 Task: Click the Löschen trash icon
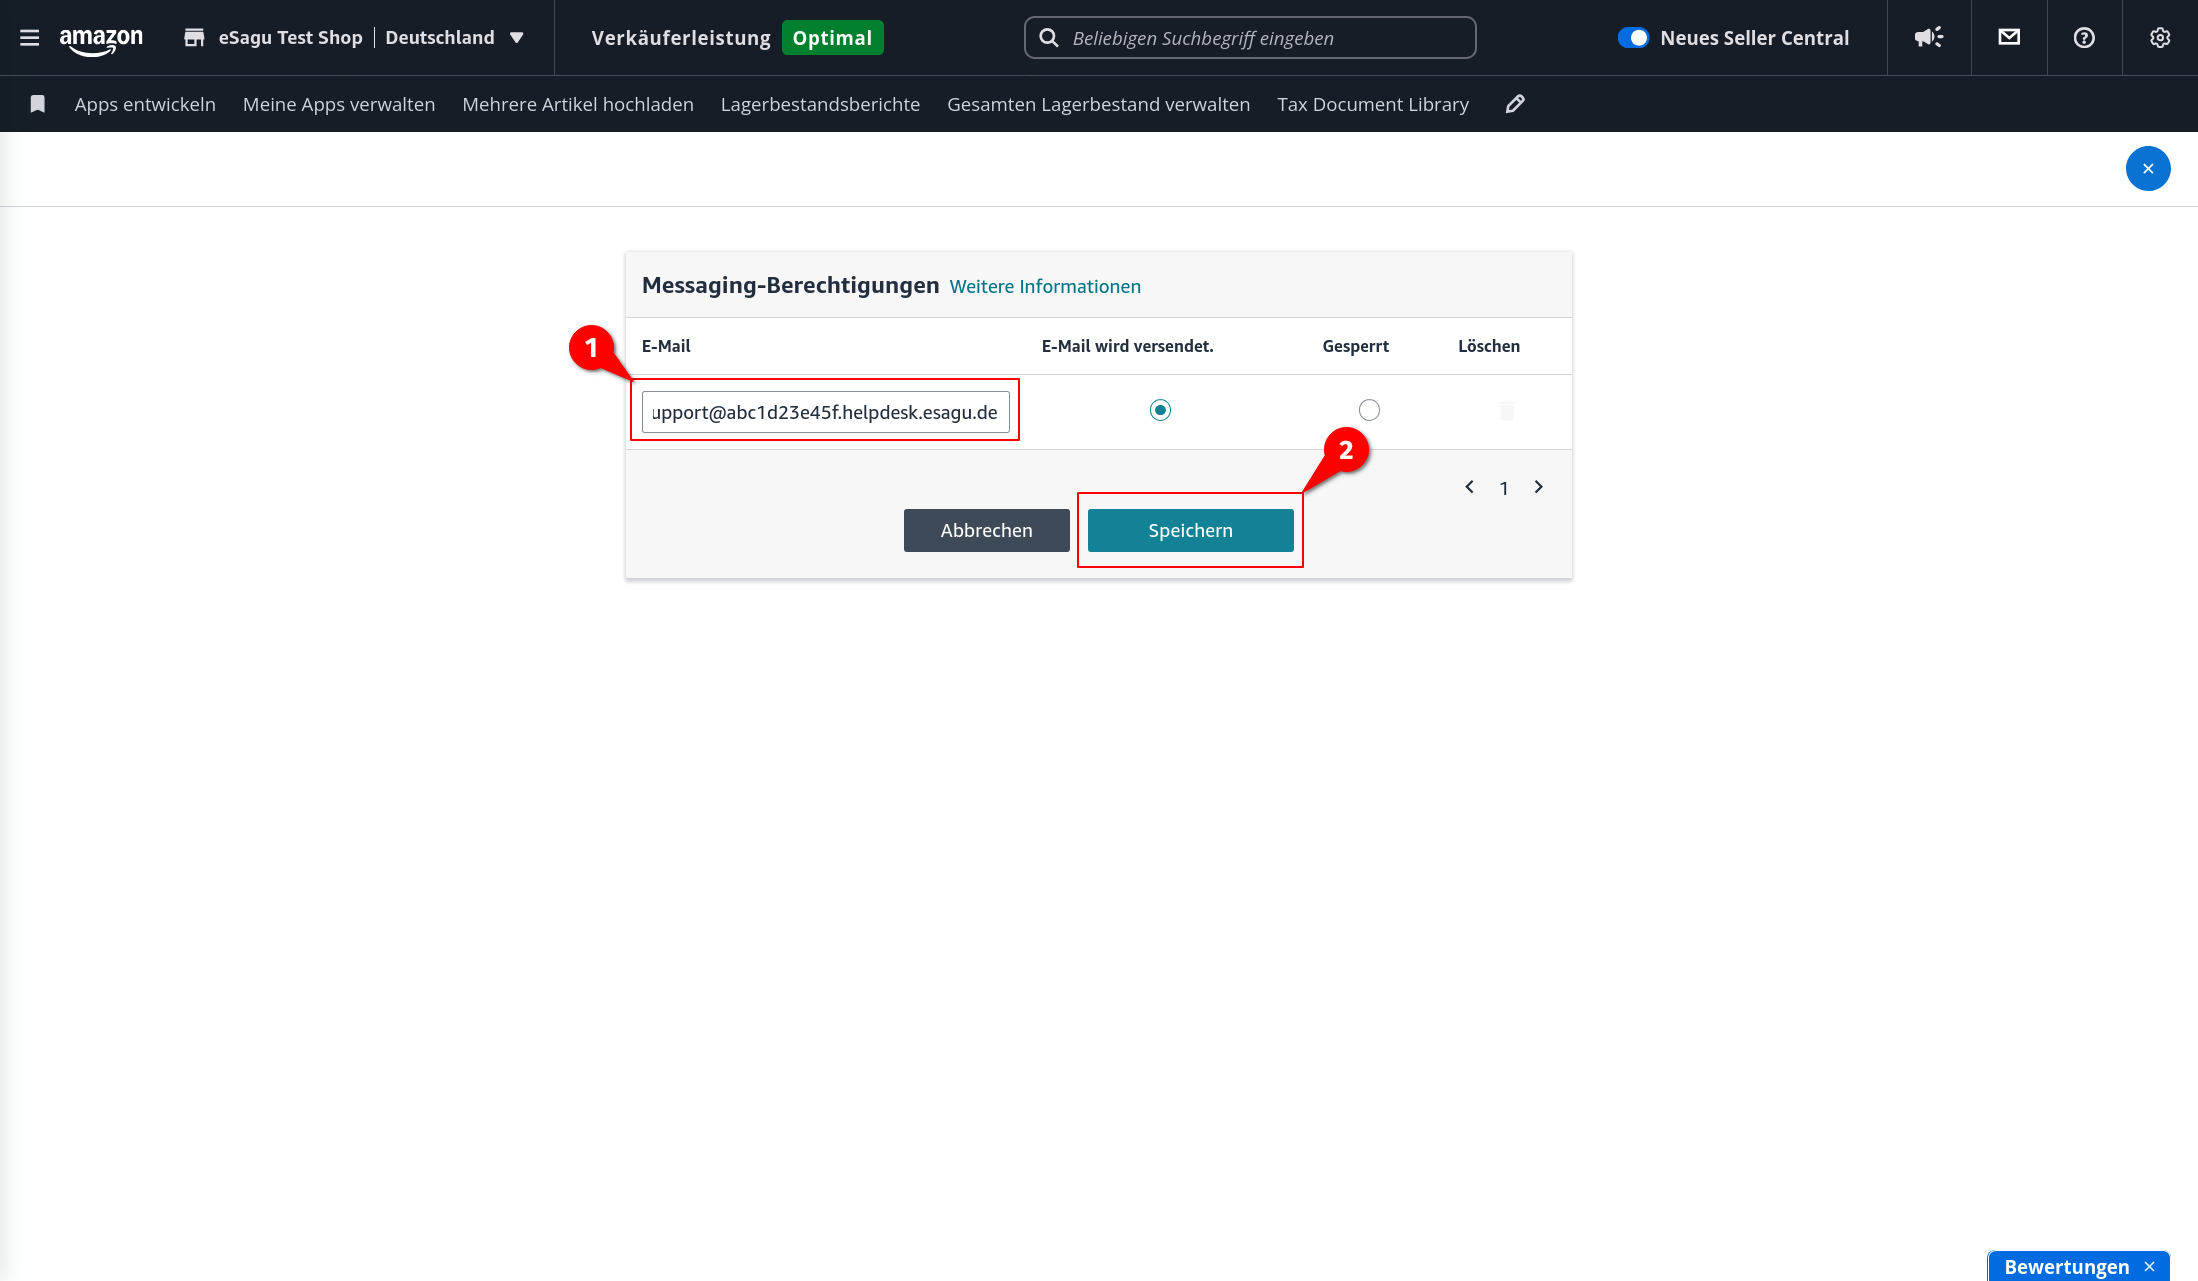pos(1507,410)
